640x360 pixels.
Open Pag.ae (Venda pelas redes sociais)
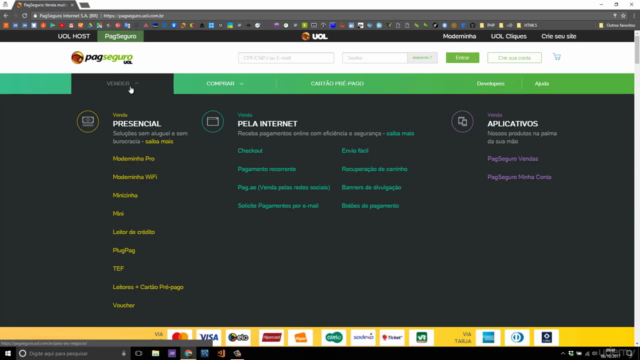[x=284, y=187]
